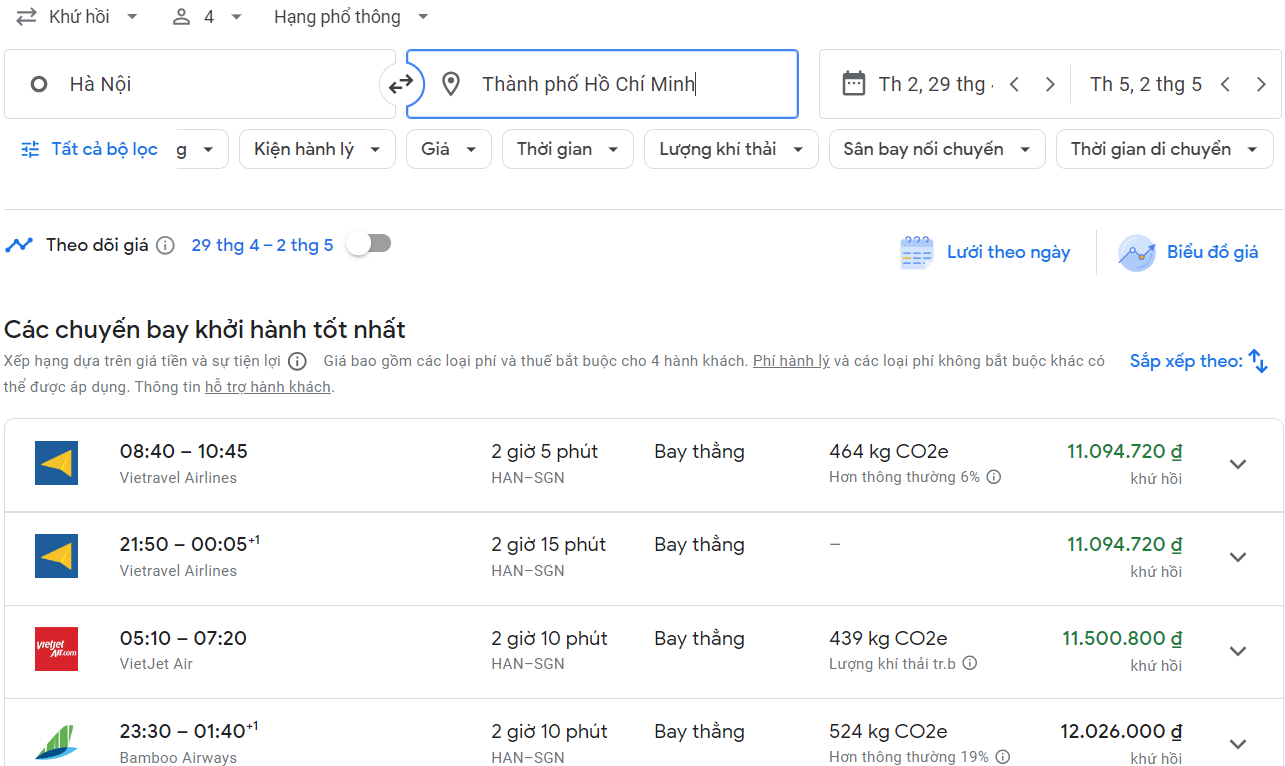
Task: Open the Hạng phổ thông class dropdown
Action: click(351, 17)
